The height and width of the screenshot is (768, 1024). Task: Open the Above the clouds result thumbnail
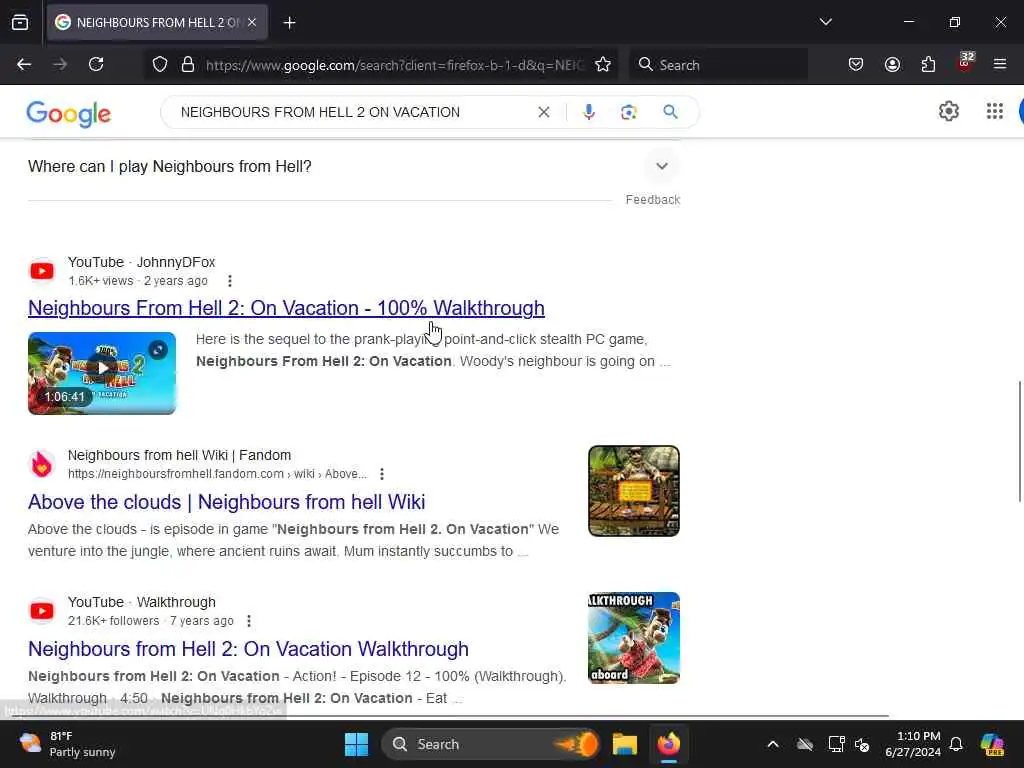point(633,491)
